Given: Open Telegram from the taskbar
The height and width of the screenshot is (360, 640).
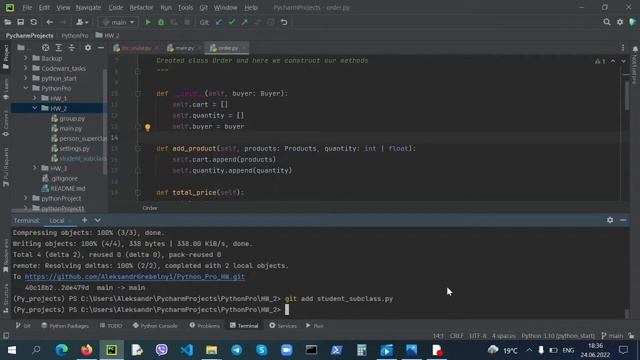Looking at the screenshot, I should (236, 350).
